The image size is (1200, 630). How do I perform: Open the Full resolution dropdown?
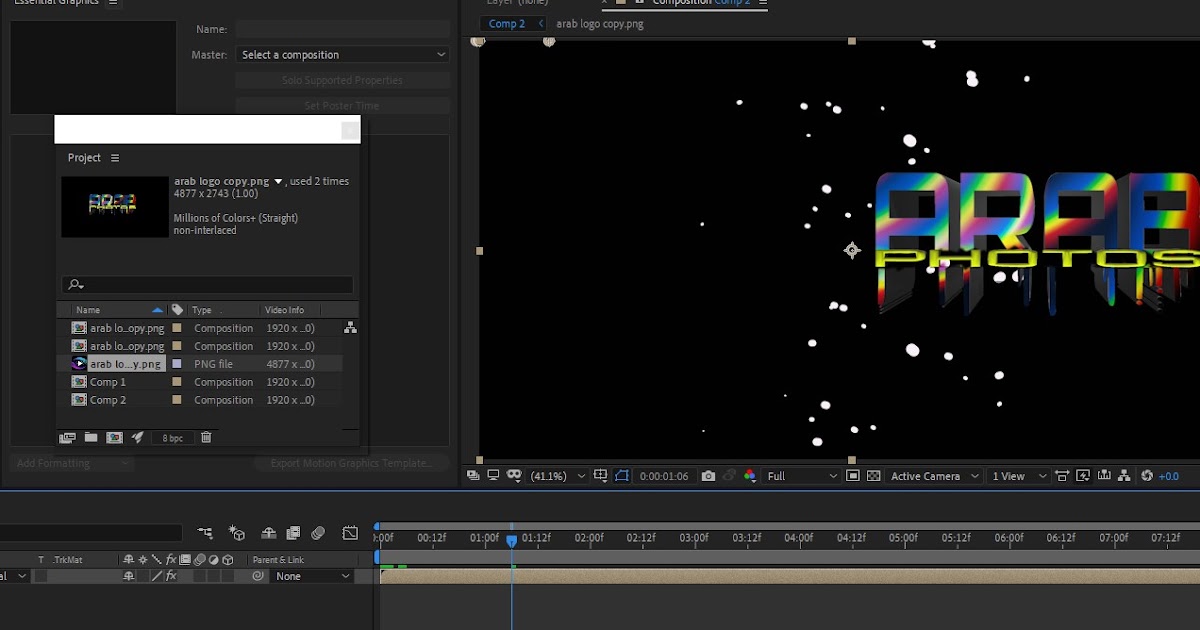[x=802, y=476]
